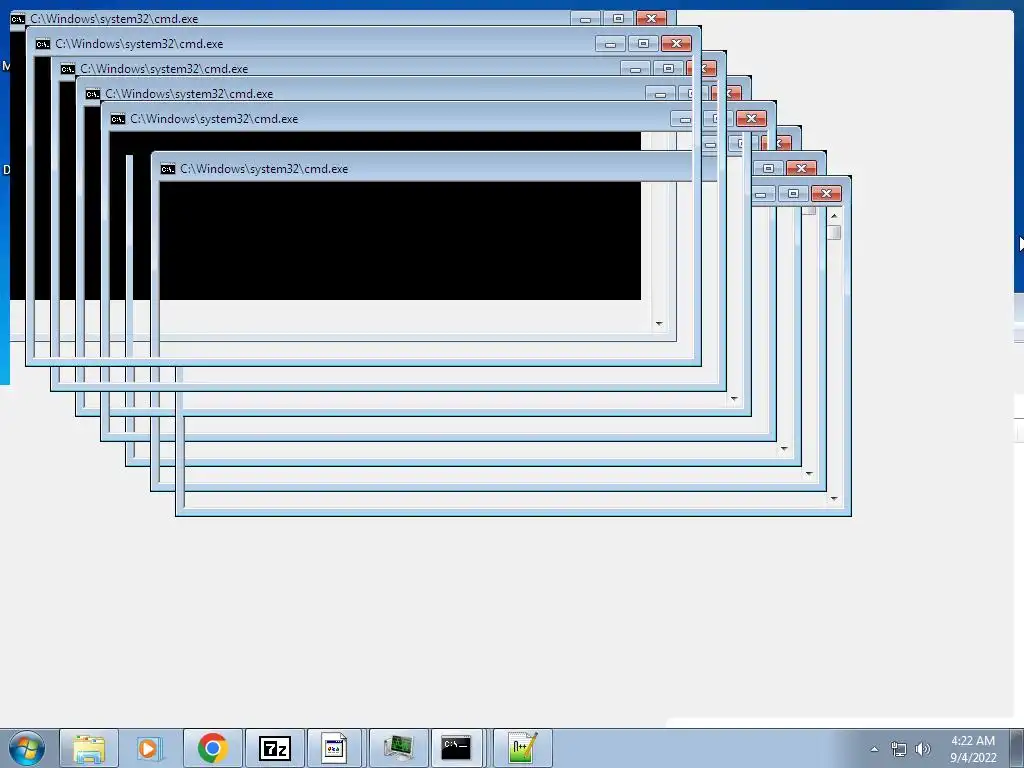
Task: Open Google Chrome from the taskbar
Action: [x=212, y=748]
